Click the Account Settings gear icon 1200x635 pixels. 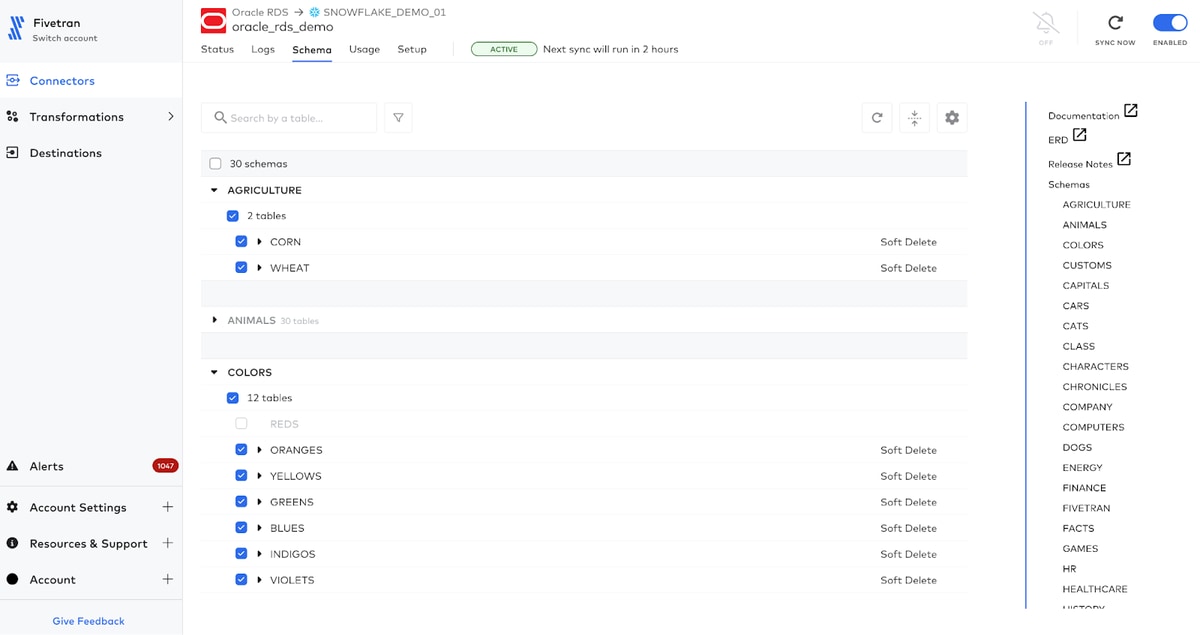(x=12, y=507)
